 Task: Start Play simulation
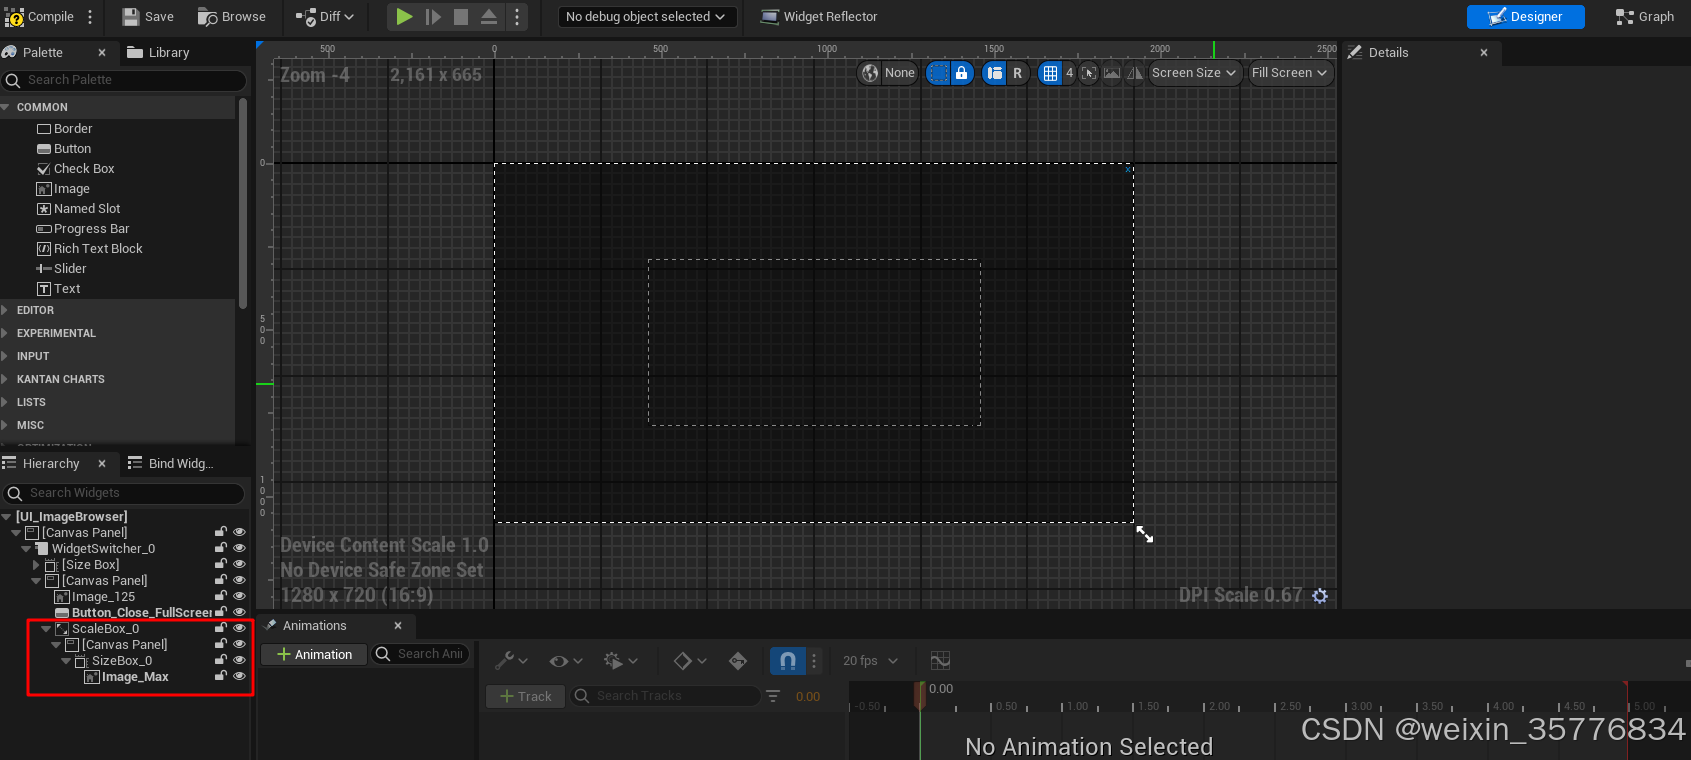[404, 17]
